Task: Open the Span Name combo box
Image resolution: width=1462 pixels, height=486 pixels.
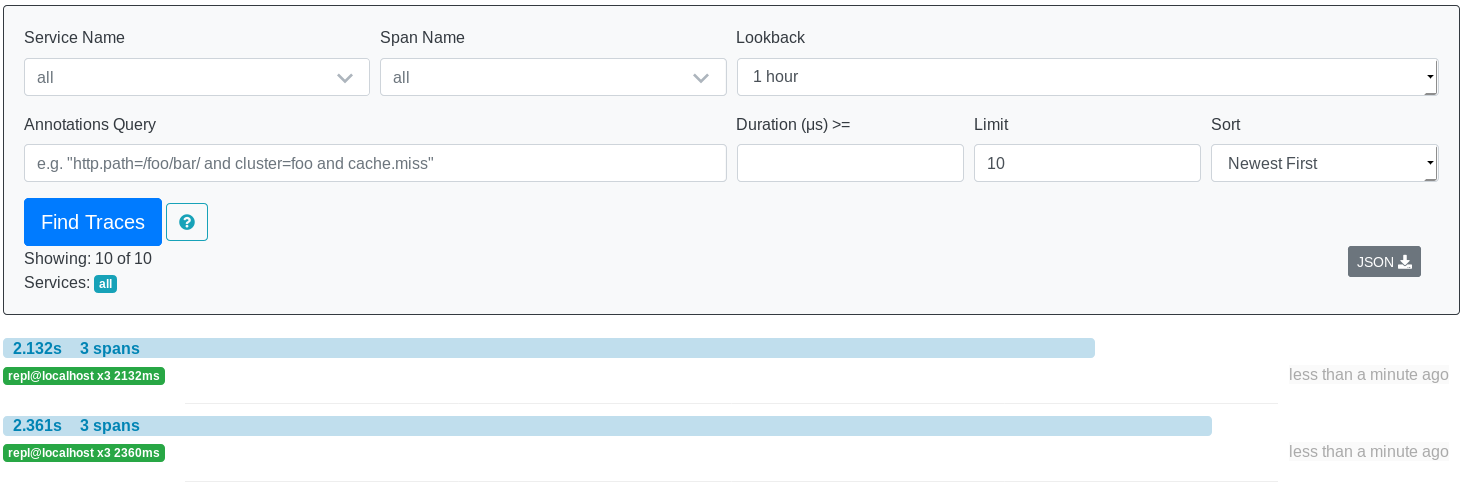Action: point(553,77)
